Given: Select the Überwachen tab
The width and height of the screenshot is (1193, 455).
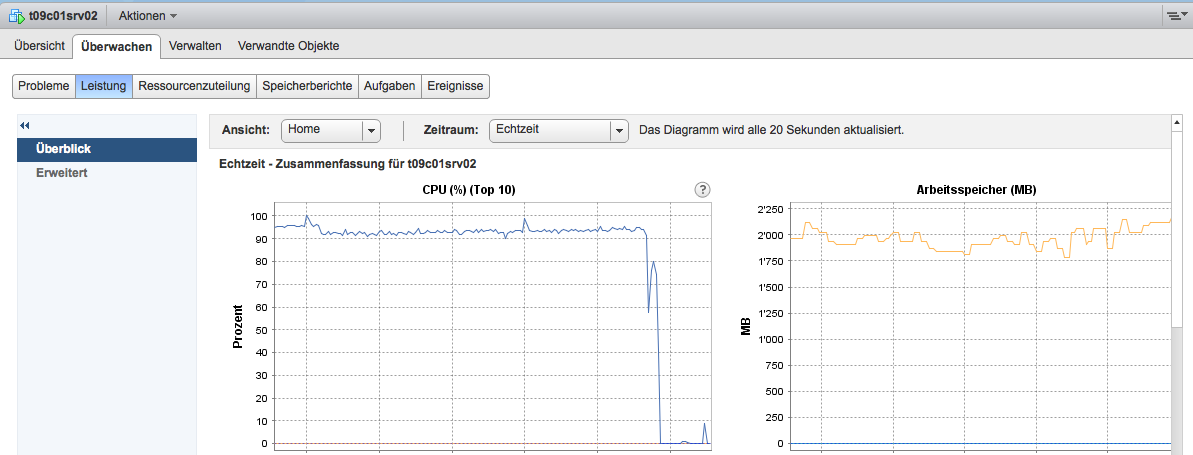Looking at the screenshot, I should coord(116,46).
